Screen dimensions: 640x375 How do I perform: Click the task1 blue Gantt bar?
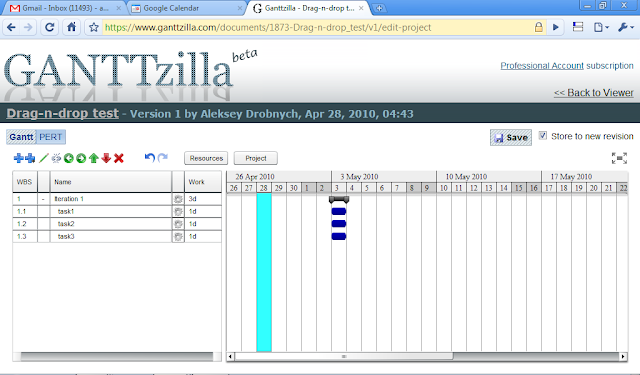click(339, 211)
